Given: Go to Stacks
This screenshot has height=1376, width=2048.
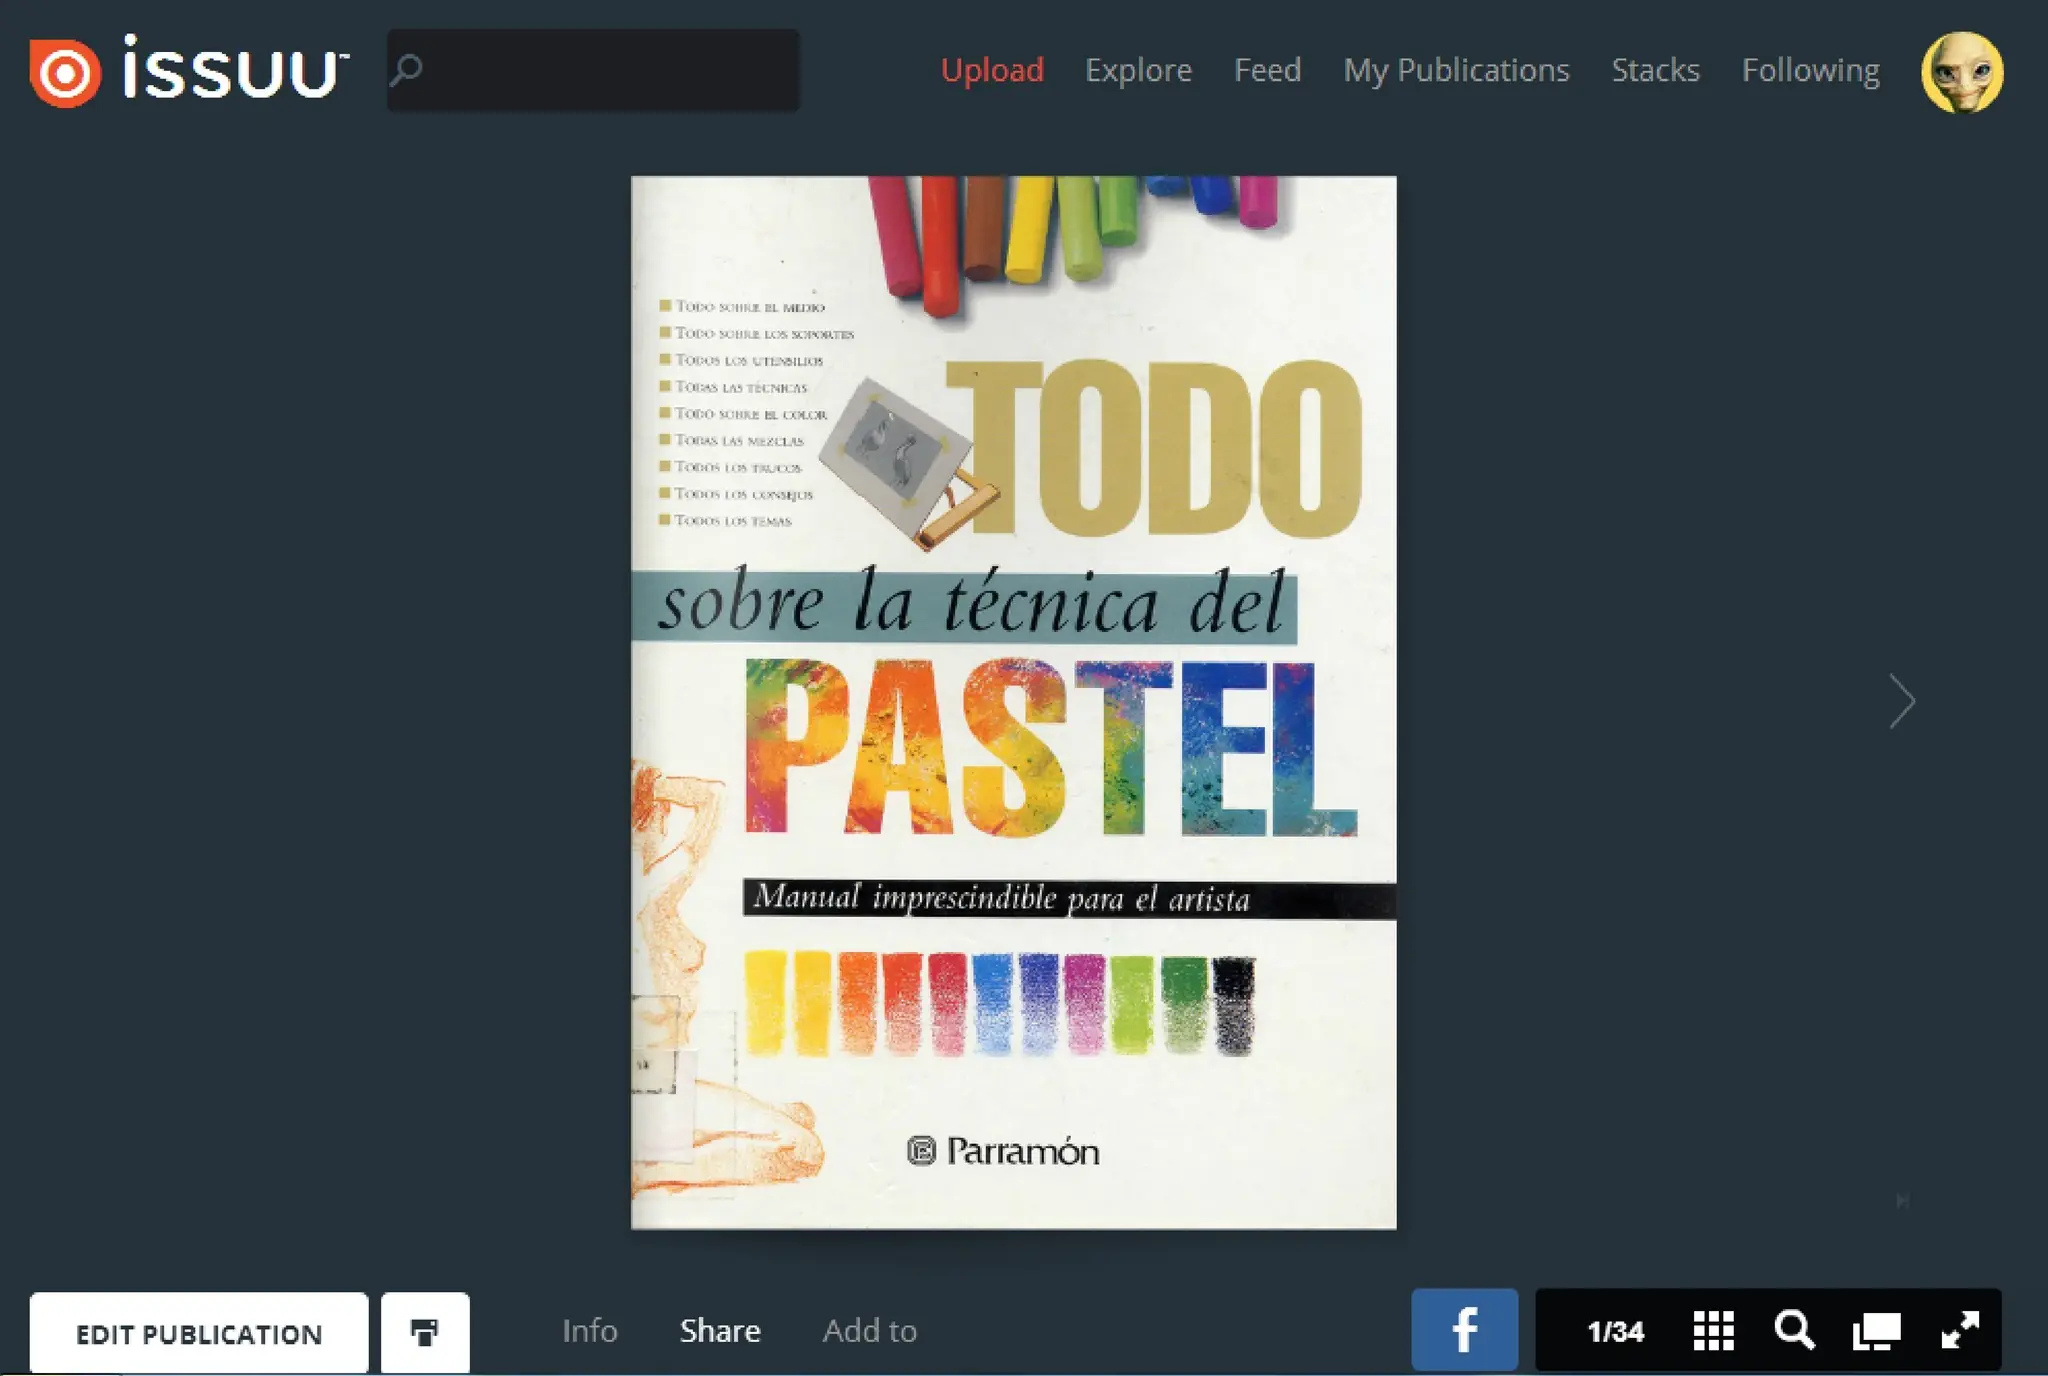Looking at the screenshot, I should tap(1655, 70).
